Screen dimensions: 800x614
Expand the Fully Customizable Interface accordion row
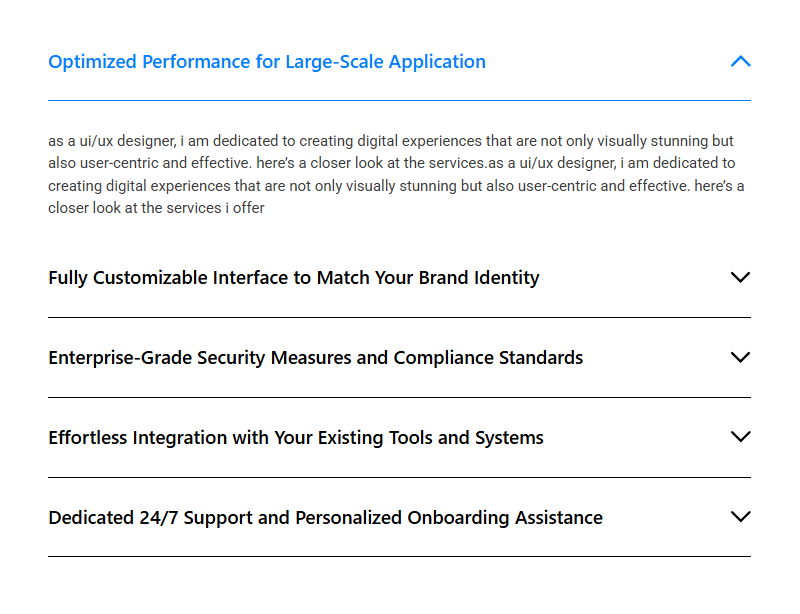click(400, 278)
